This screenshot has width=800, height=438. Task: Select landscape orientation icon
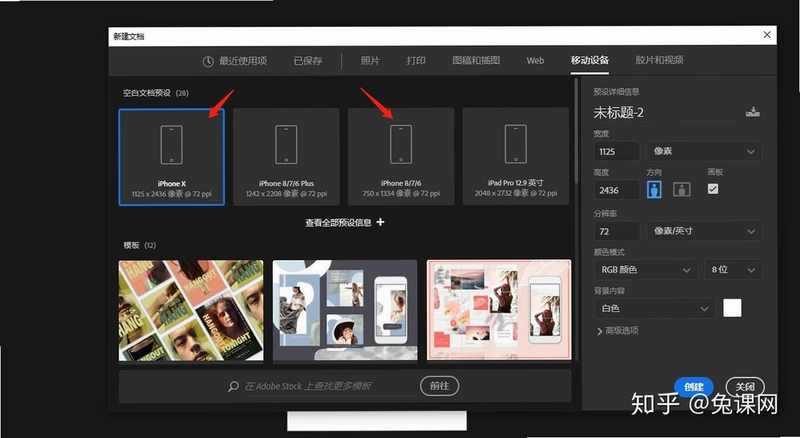click(682, 189)
